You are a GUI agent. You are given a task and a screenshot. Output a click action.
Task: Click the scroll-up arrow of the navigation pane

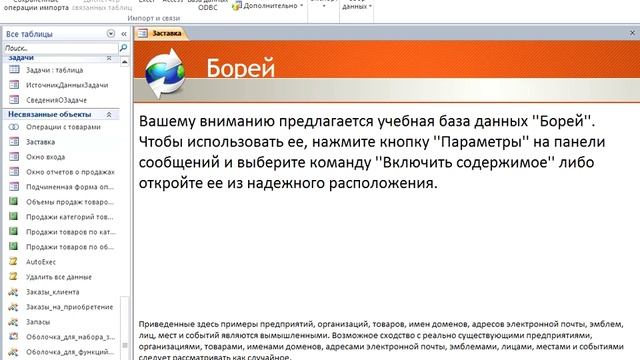coord(124,62)
